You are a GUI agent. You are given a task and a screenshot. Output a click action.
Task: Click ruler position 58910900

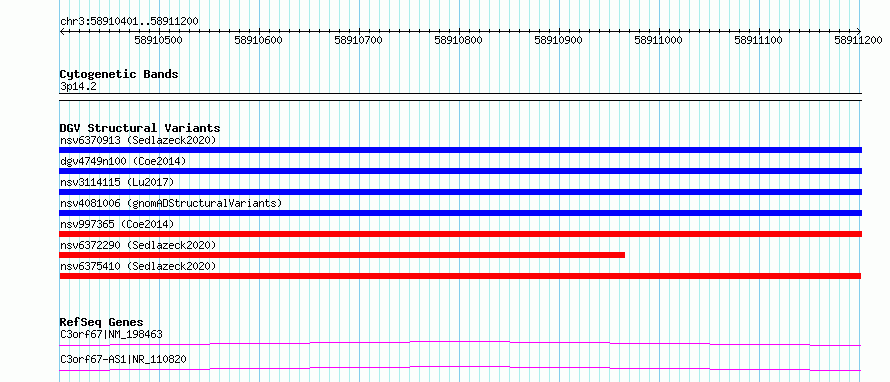[x=559, y=40]
